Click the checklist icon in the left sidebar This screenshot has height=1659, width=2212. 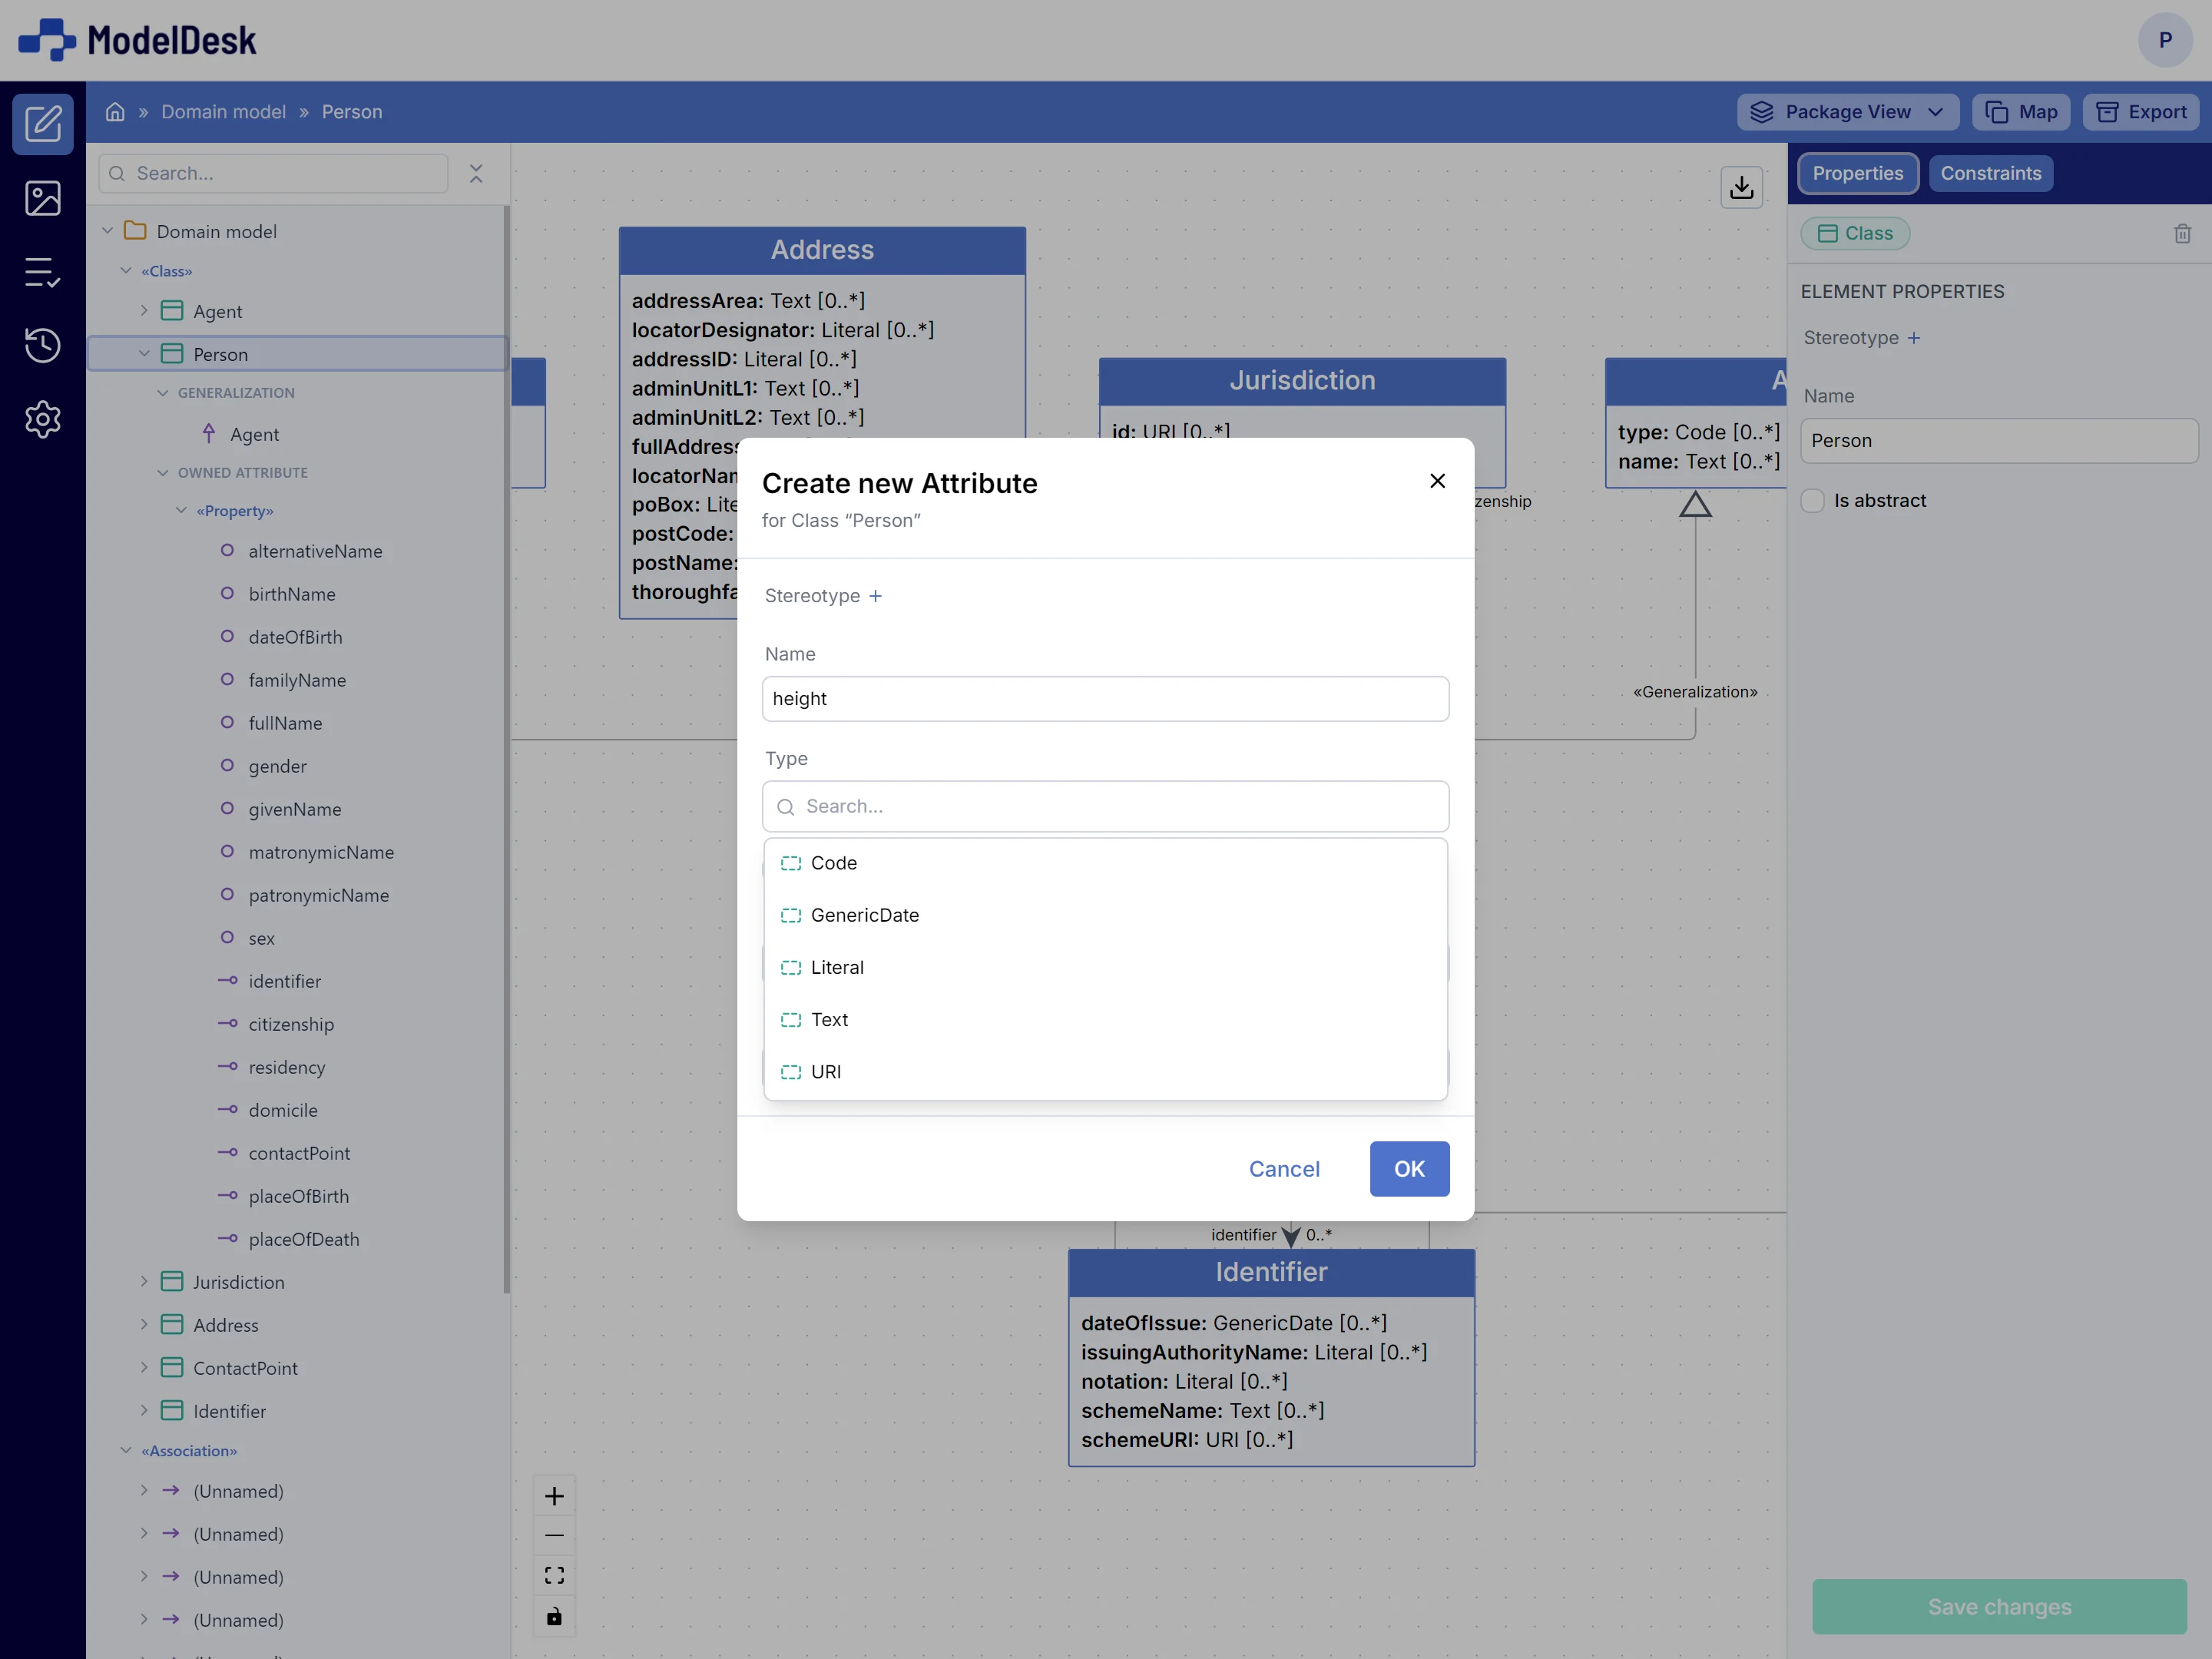tap(43, 272)
